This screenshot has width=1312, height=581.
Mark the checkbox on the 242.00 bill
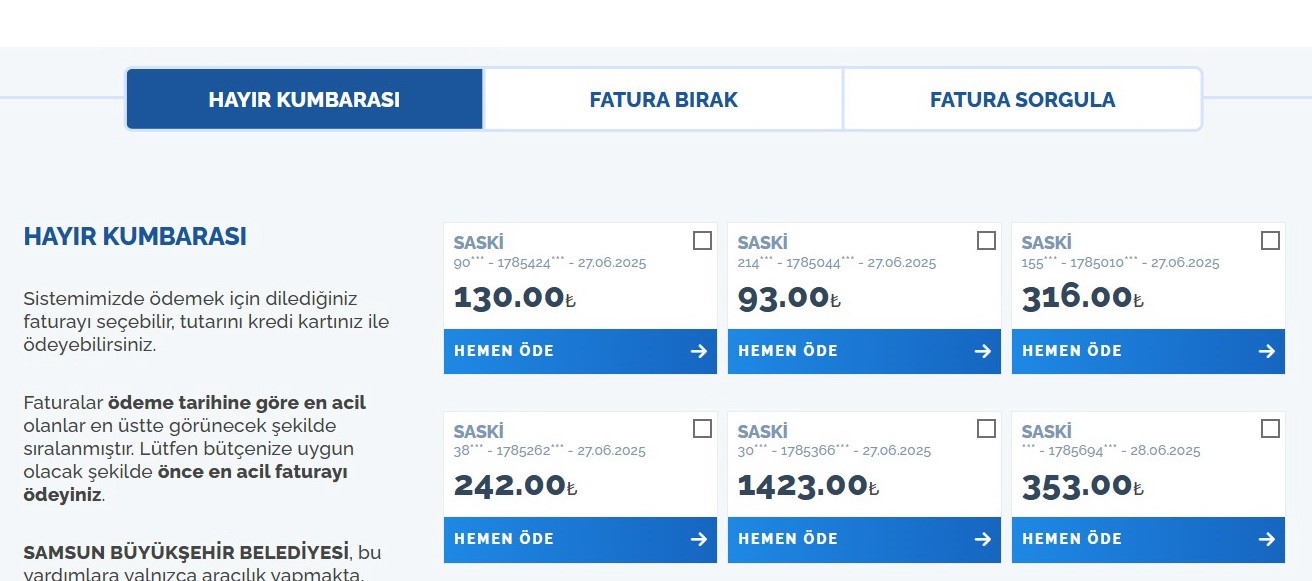click(x=702, y=429)
